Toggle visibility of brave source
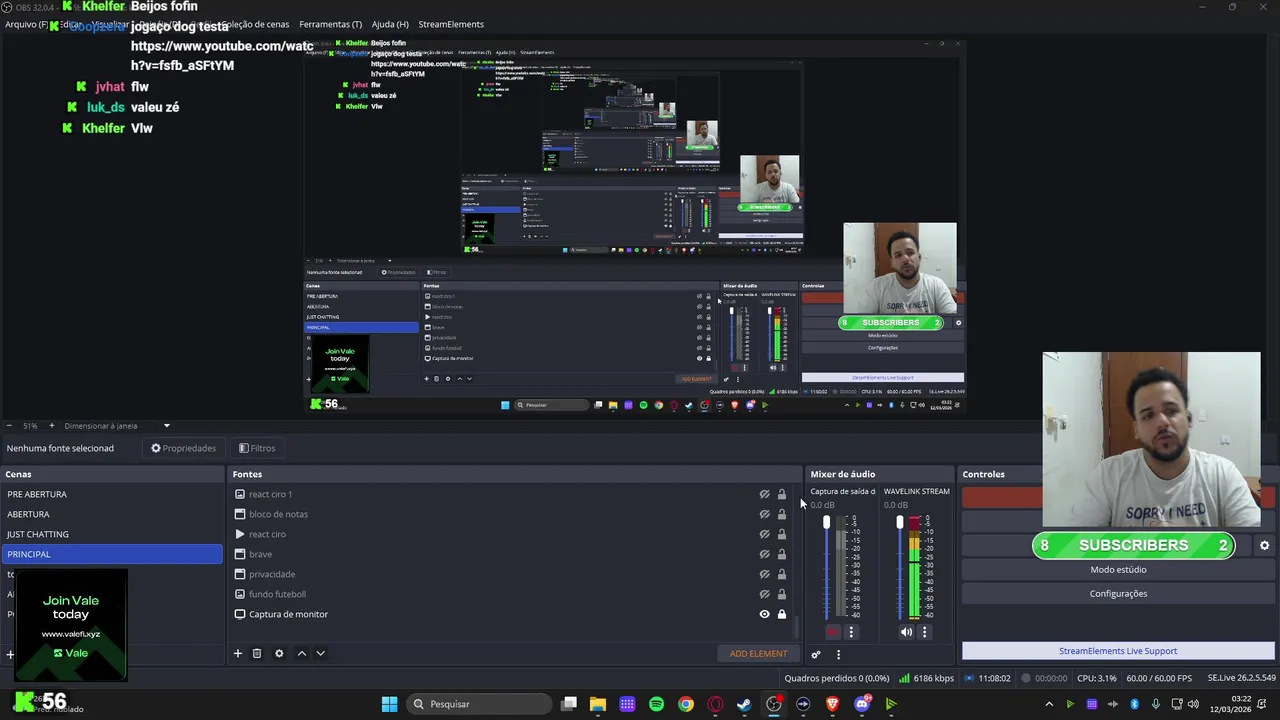The image size is (1280, 720). [764, 554]
